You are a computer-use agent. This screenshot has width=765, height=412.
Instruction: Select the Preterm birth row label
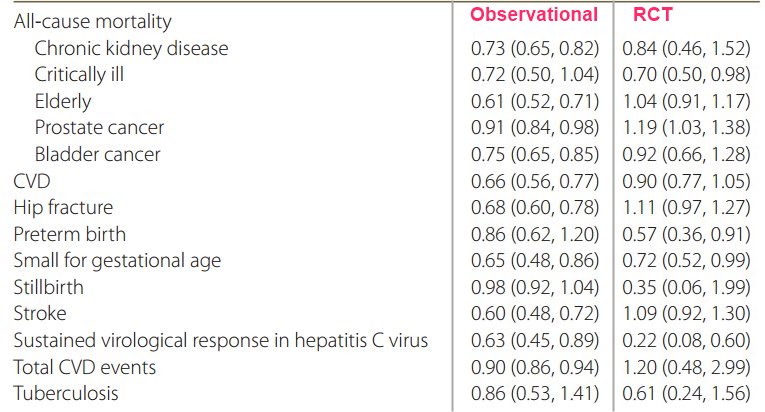click(70, 234)
